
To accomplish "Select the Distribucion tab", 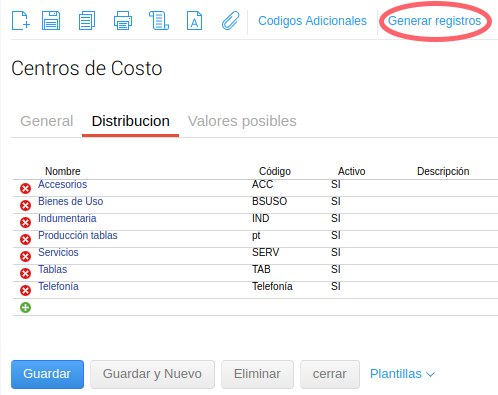I will coord(131,121).
